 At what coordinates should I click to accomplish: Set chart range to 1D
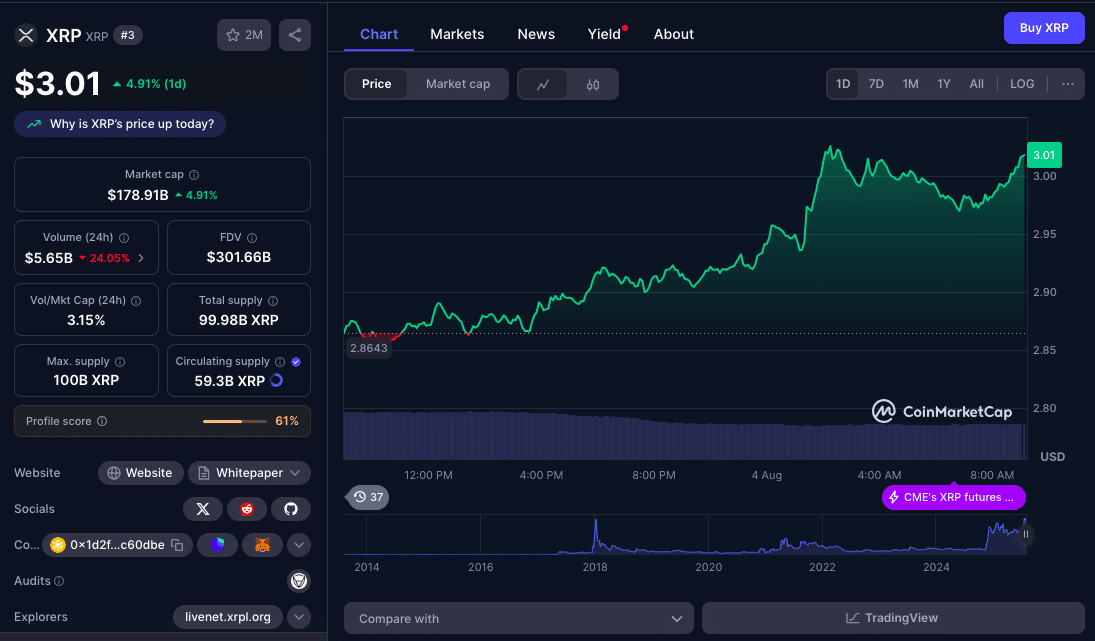(x=843, y=84)
